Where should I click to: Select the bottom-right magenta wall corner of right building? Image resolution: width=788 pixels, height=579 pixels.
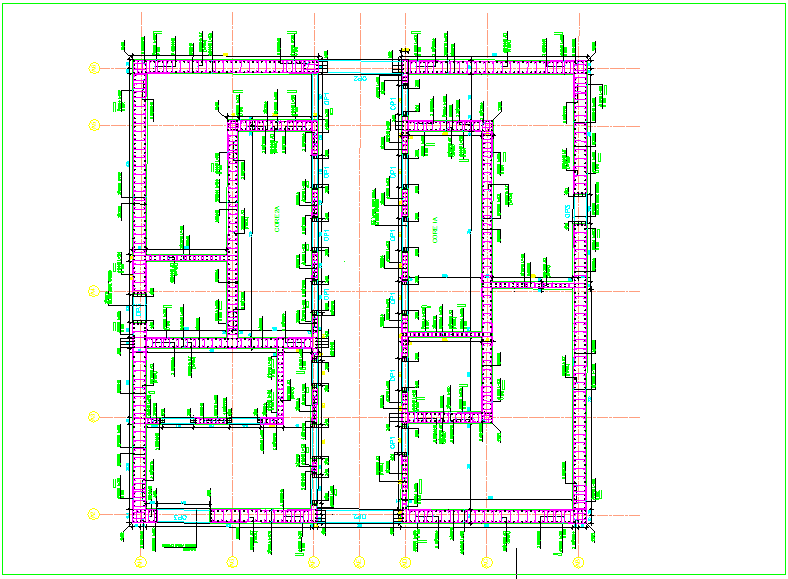click(x=582, y=516)
